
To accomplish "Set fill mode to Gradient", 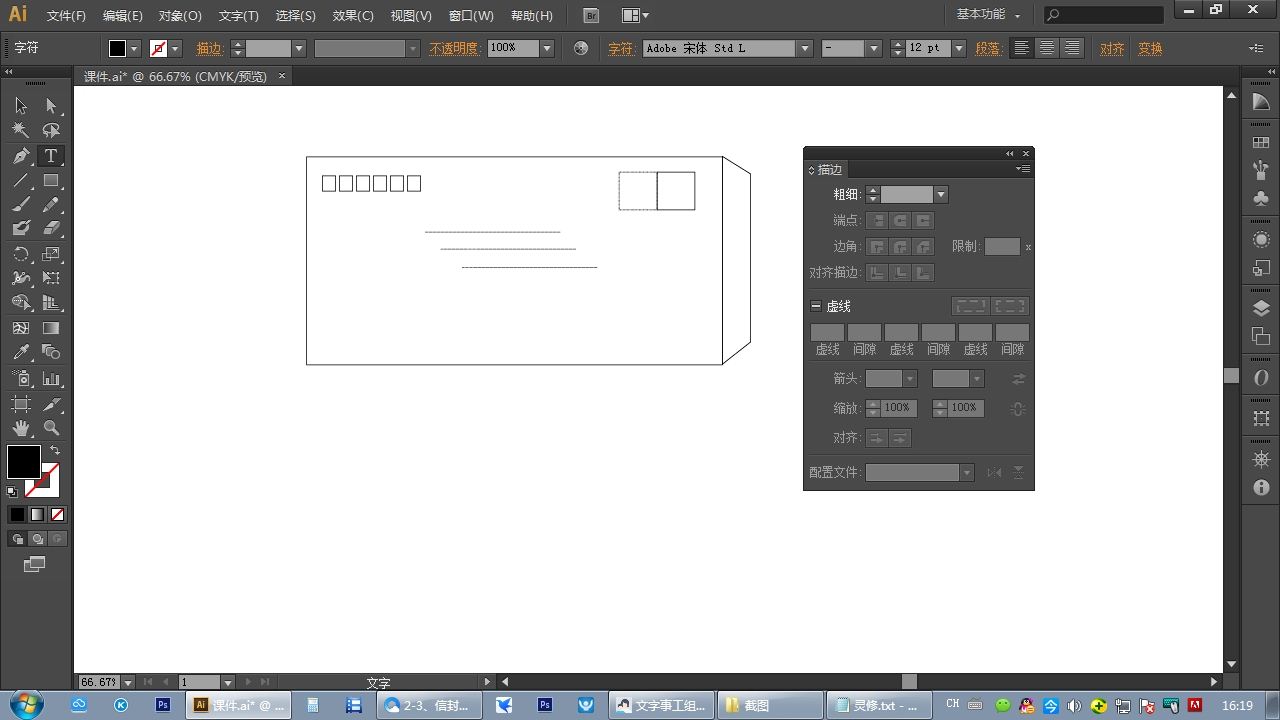I will click(x=37, y=515).
